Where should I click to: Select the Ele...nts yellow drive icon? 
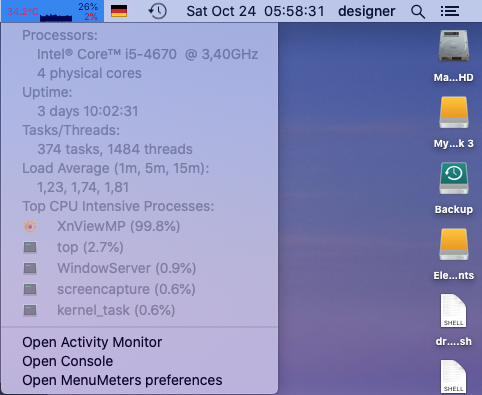[454, 244]
